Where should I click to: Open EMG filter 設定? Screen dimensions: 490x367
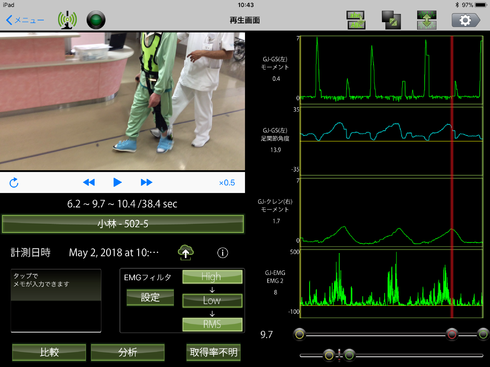pos(150,297)
